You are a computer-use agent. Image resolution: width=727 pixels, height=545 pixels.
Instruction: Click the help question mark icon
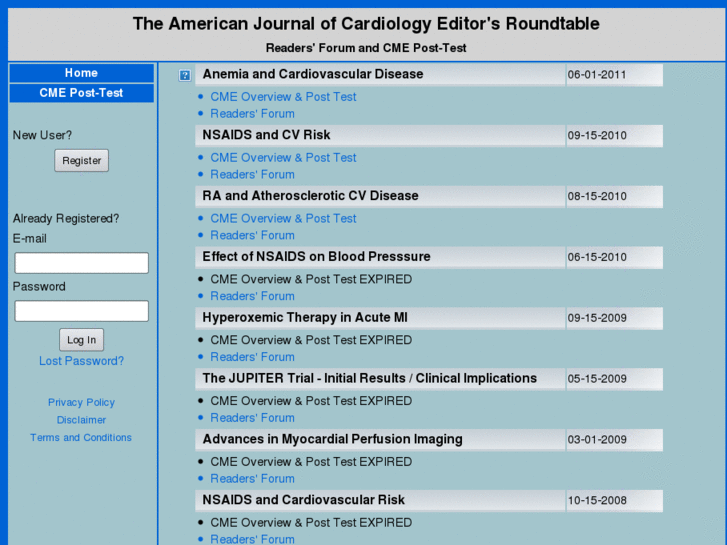click(185, 75)
